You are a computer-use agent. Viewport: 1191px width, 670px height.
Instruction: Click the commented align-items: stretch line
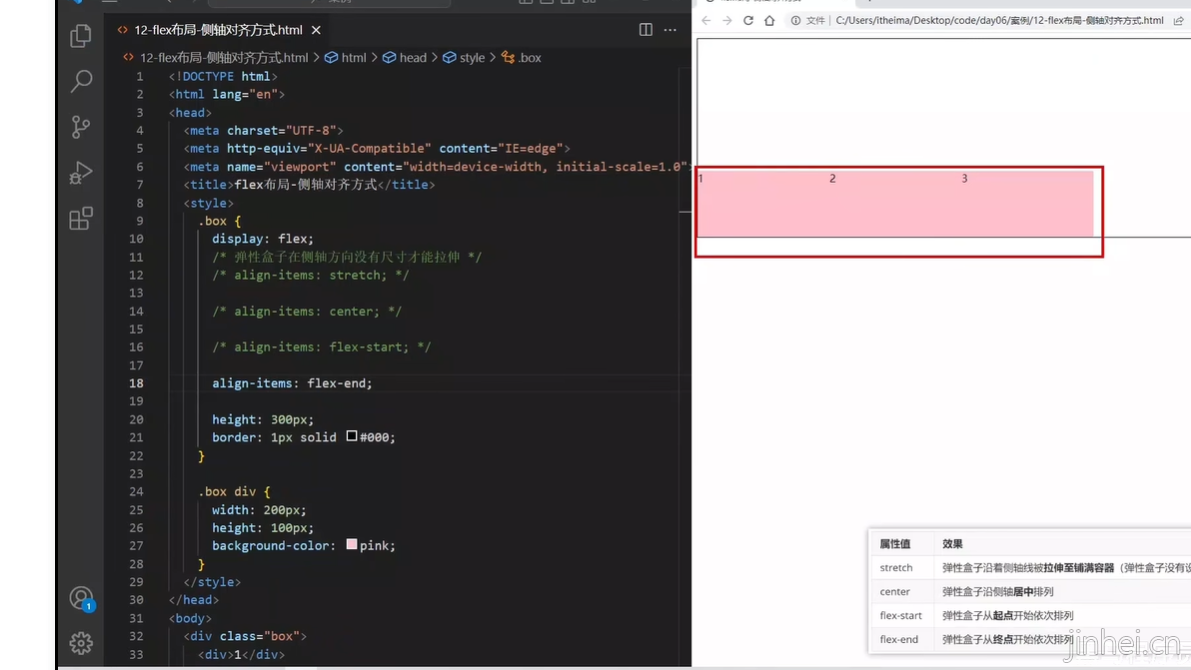coord(311,275)
